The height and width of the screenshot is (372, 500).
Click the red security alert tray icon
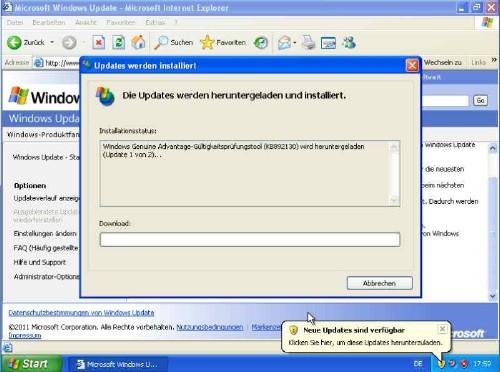coord(463,364)
